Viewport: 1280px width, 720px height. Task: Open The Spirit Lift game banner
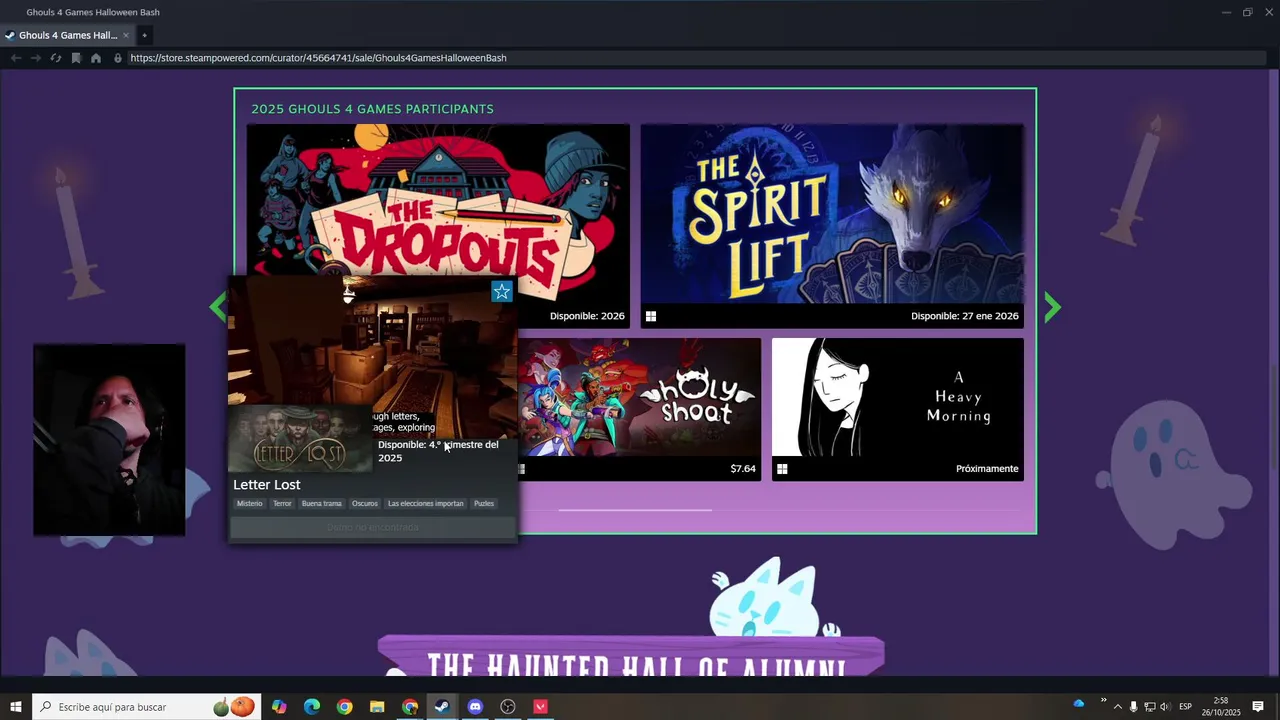pyautogui.click(x=832, y=226)
